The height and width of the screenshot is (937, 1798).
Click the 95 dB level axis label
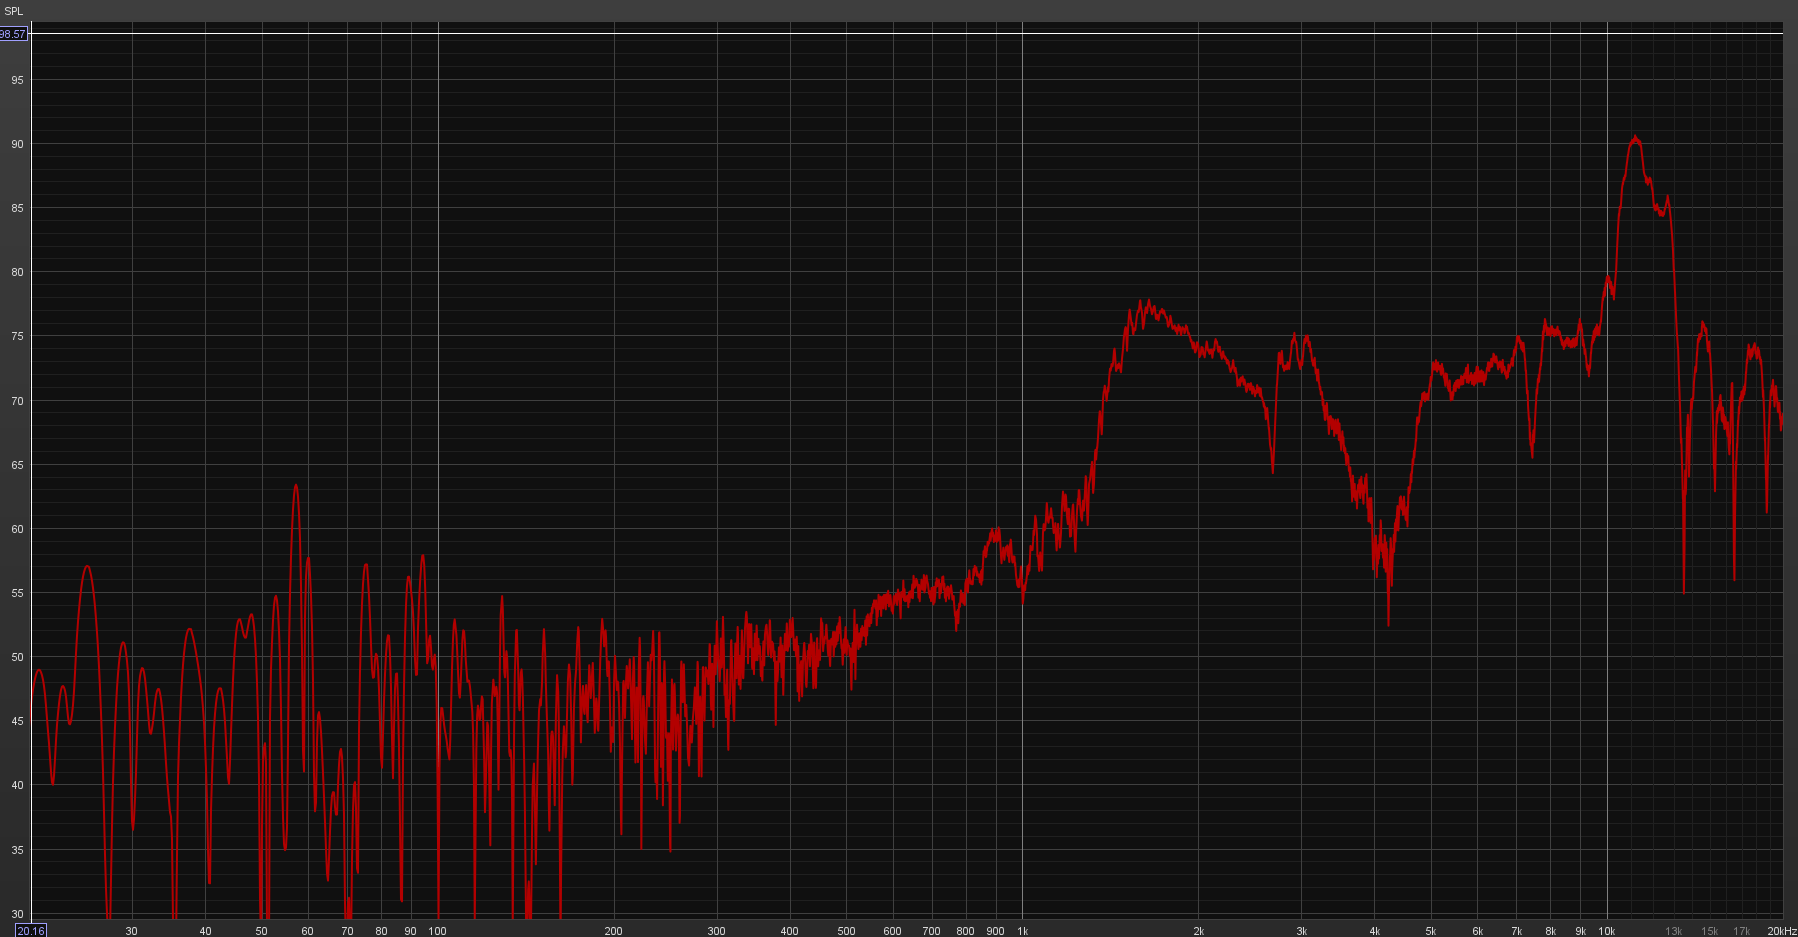click(x=17, y=80)
